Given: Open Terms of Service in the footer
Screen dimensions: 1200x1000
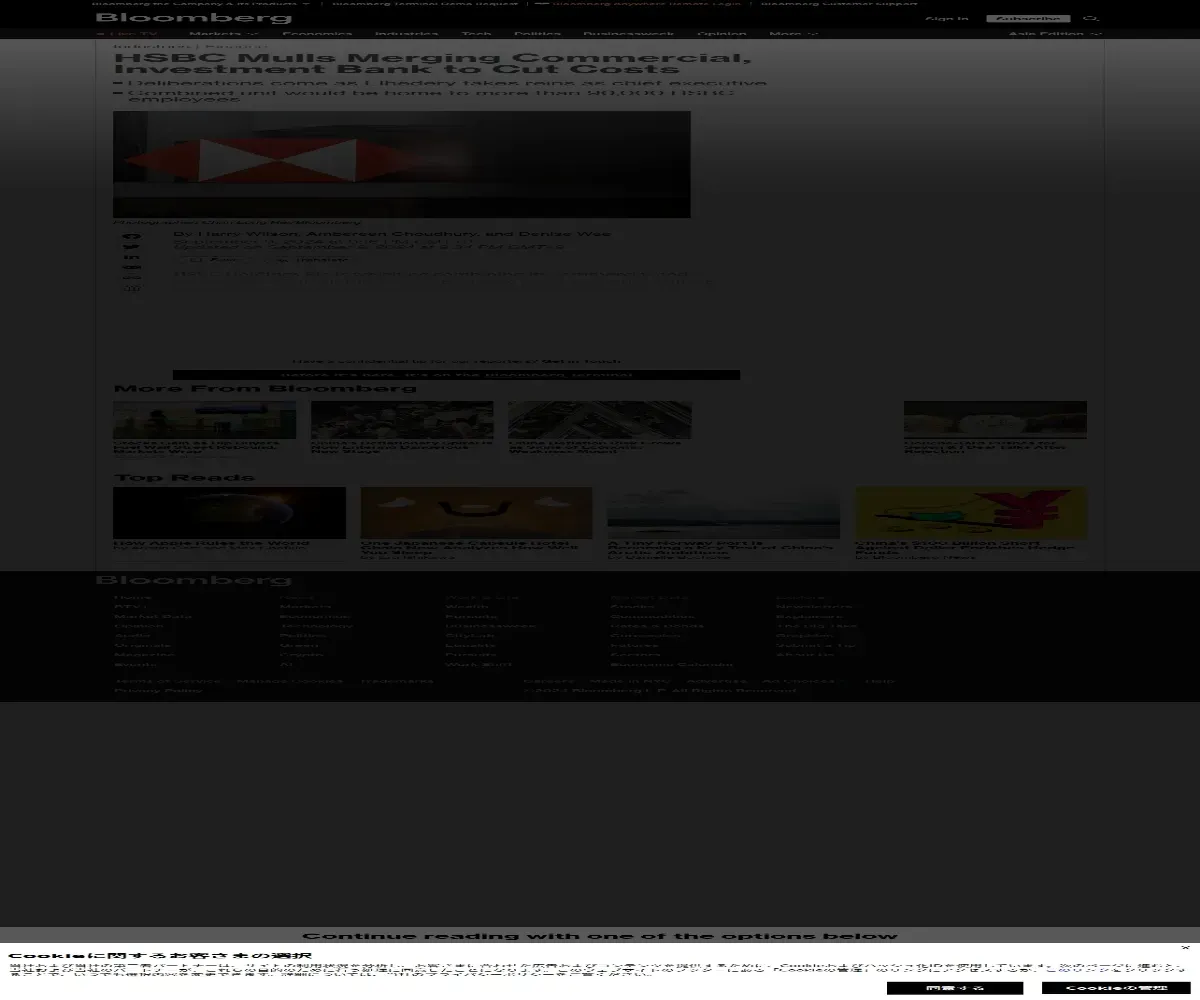Looking at the screenshot, I should 166,681.
